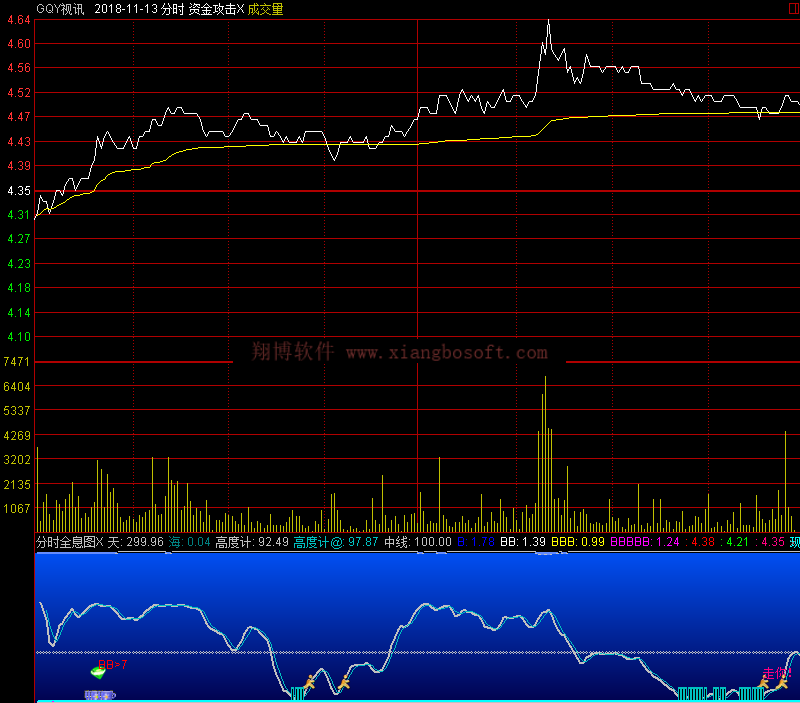Click the 4.27 price axis label
The image size is (800, 703).
pyautogui.click(x=19, y=239)
